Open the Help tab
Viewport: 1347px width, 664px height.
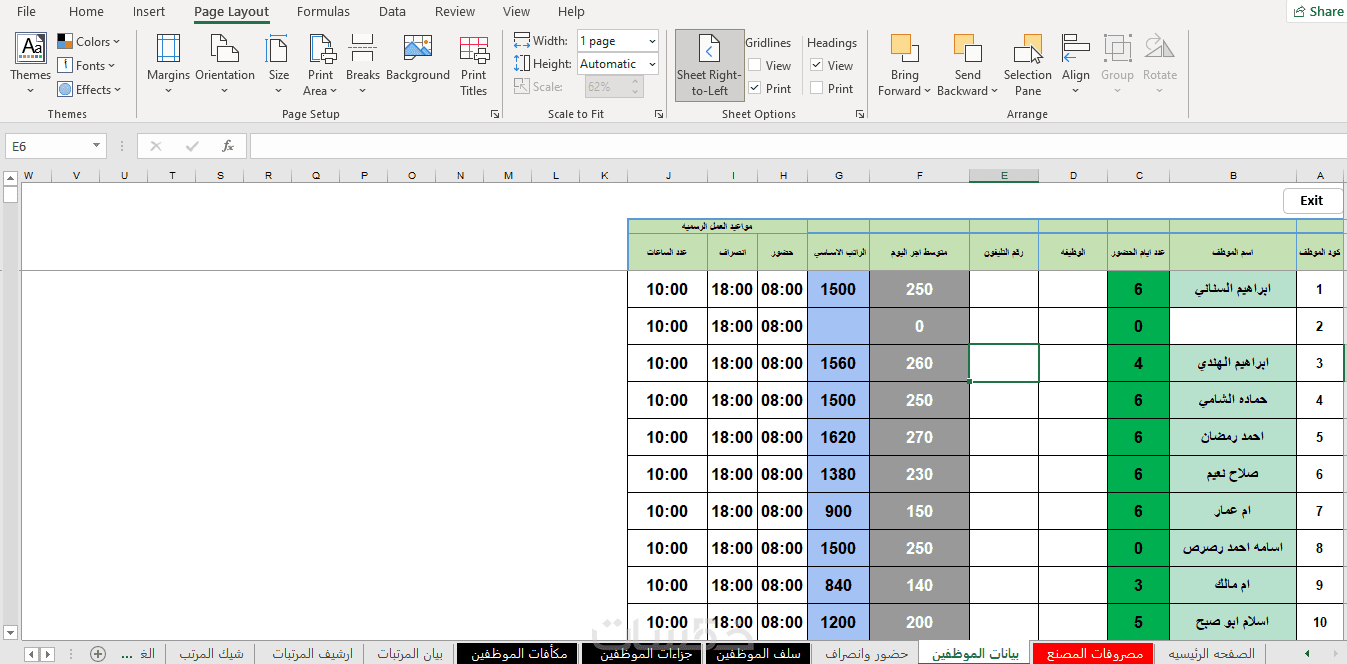tap(571, 12)
